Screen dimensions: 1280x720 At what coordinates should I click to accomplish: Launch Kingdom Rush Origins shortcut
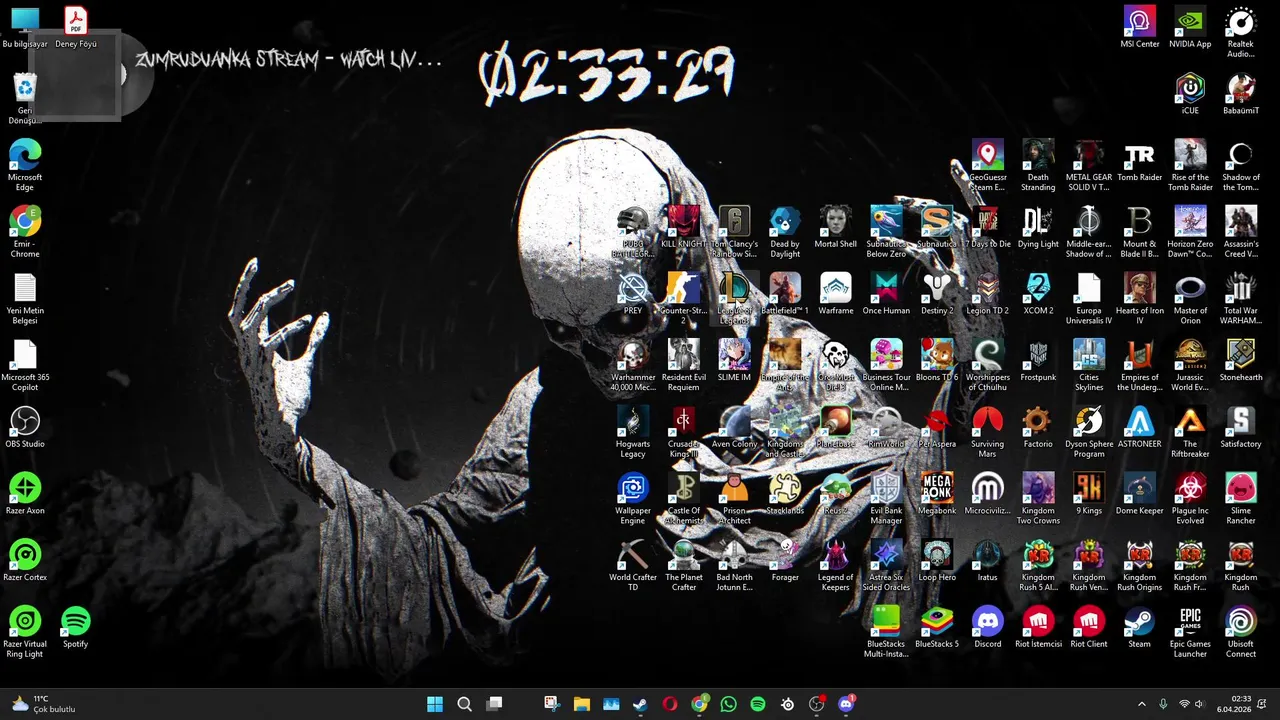(x=1139, y=565)
